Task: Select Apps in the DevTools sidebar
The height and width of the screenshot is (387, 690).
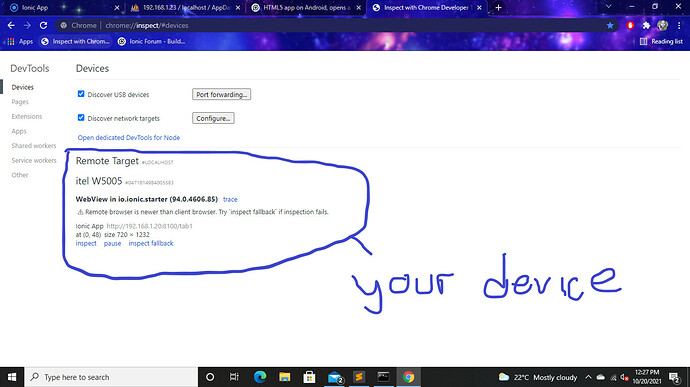Action: [19, 131]
